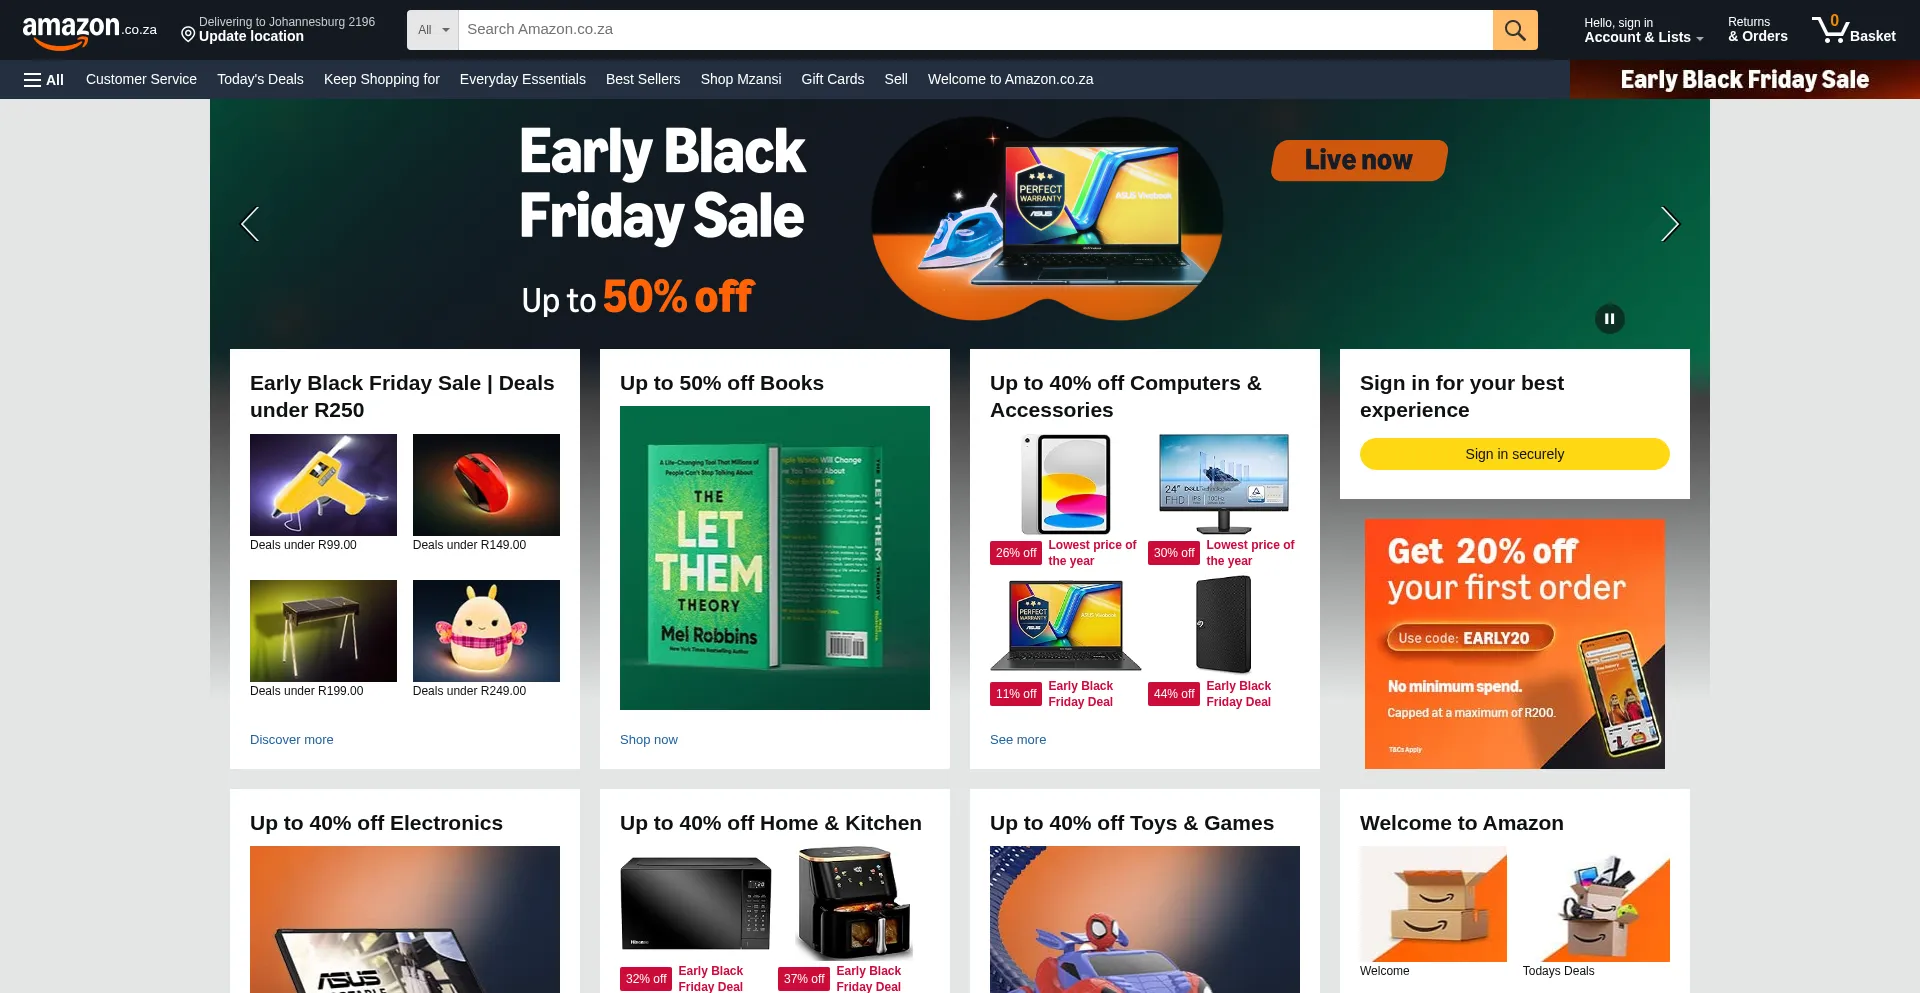Click the Sign in securely button

[x=1515, y=454]
